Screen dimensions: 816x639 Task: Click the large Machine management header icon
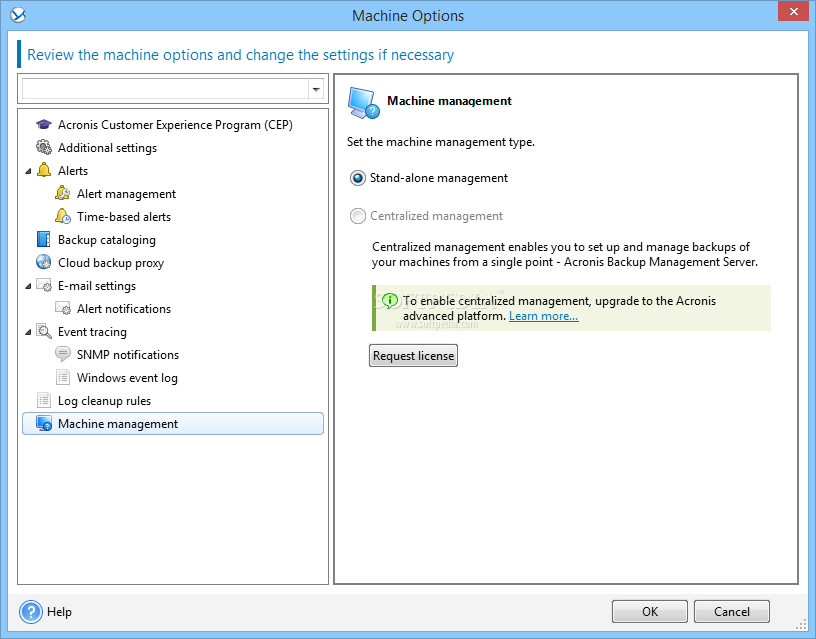pyautogui.click(x=363, y=103)
